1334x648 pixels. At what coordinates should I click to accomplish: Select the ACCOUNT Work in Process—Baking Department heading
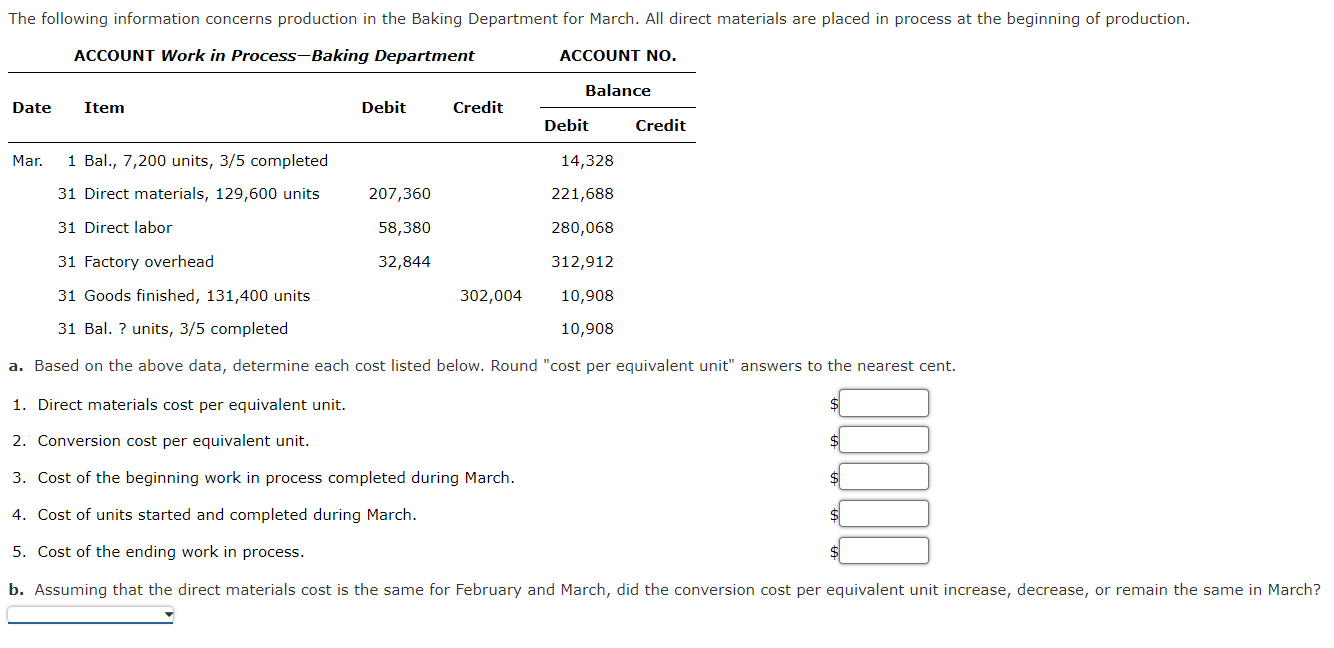[273, 55]
